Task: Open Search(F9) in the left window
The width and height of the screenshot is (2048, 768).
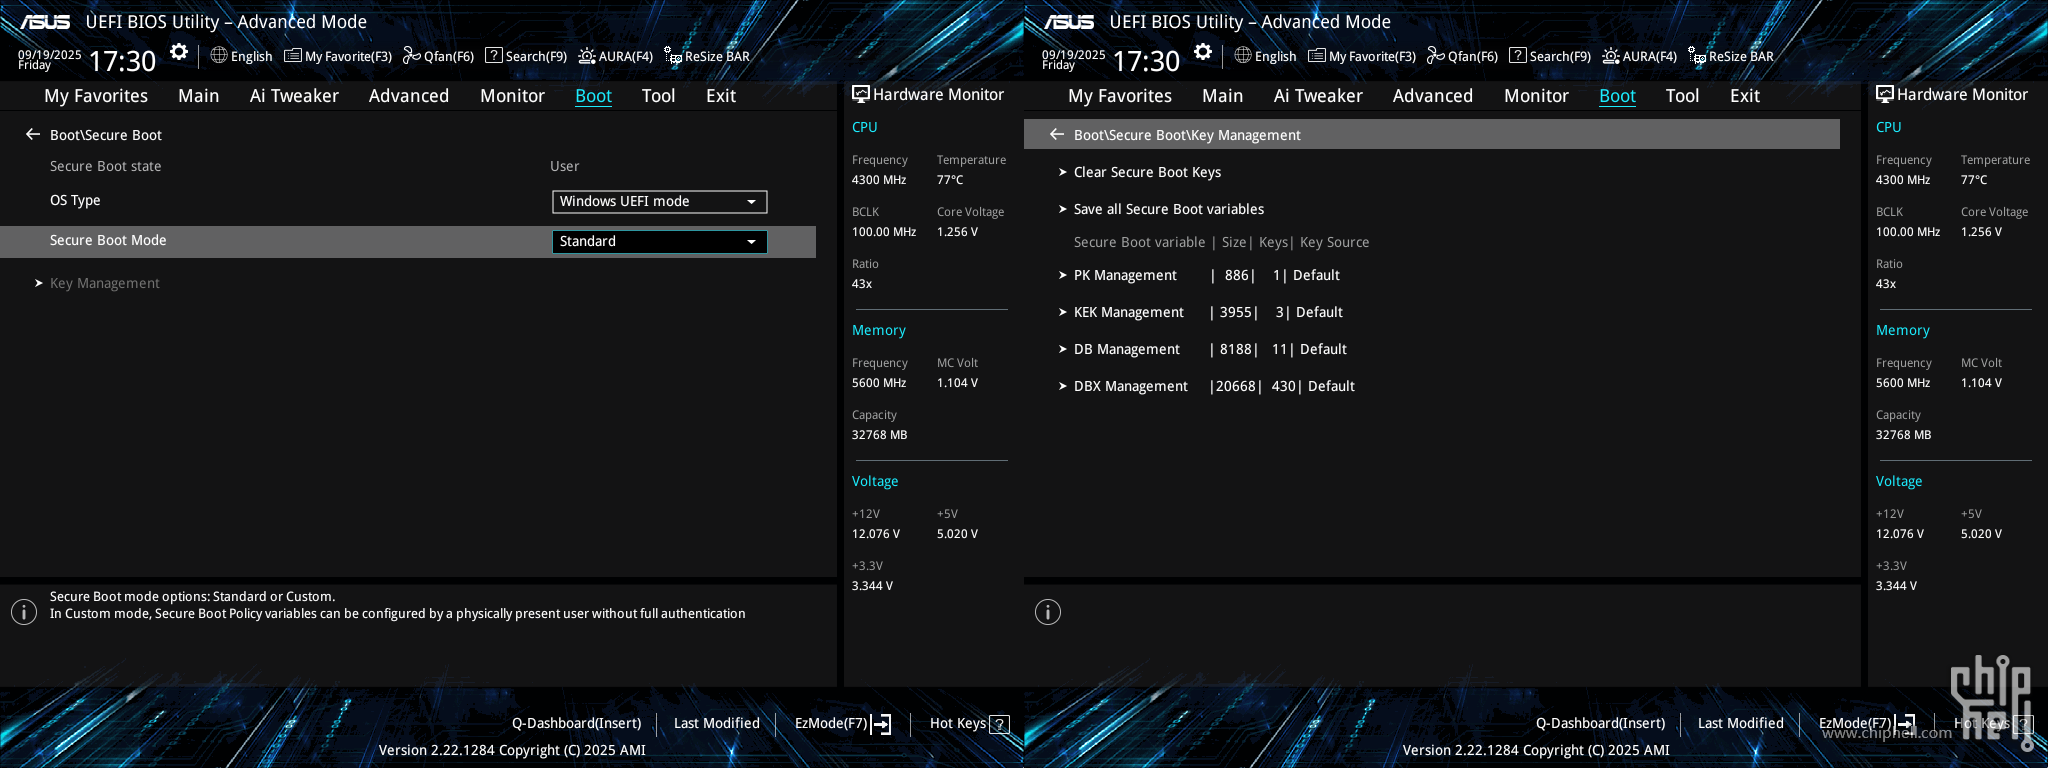Action: 526,56
